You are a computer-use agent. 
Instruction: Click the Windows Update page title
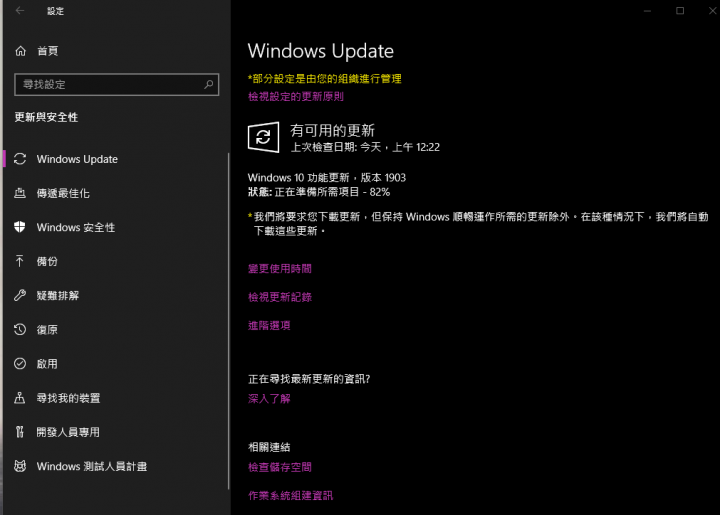click(321, 51)
